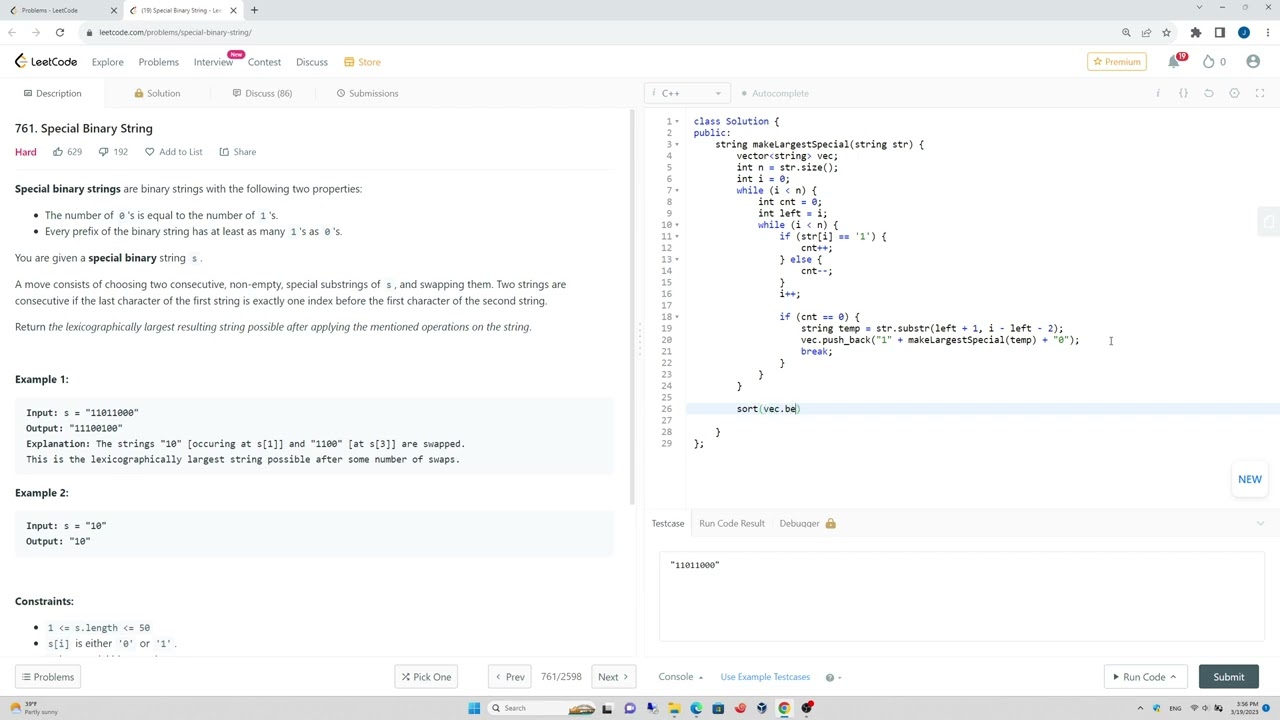Format code with curly braces icon
The width and height of the screenshot is (1280, 720).
click(x=1183, y=93)
